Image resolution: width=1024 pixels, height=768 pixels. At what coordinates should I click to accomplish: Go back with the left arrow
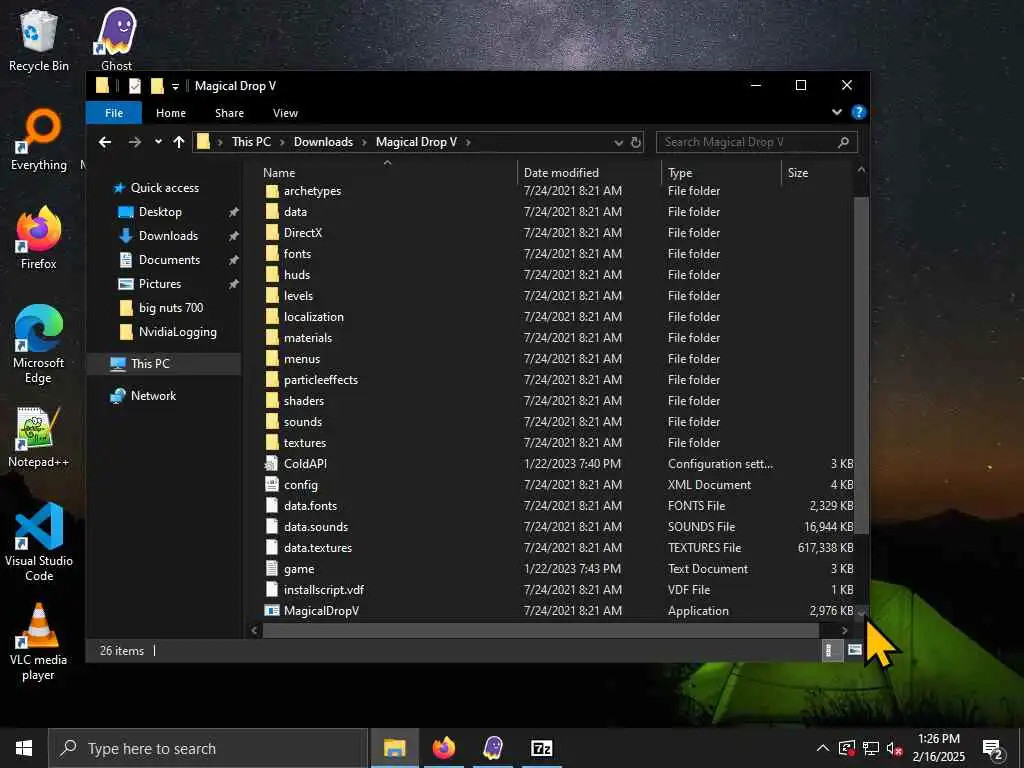105,142
